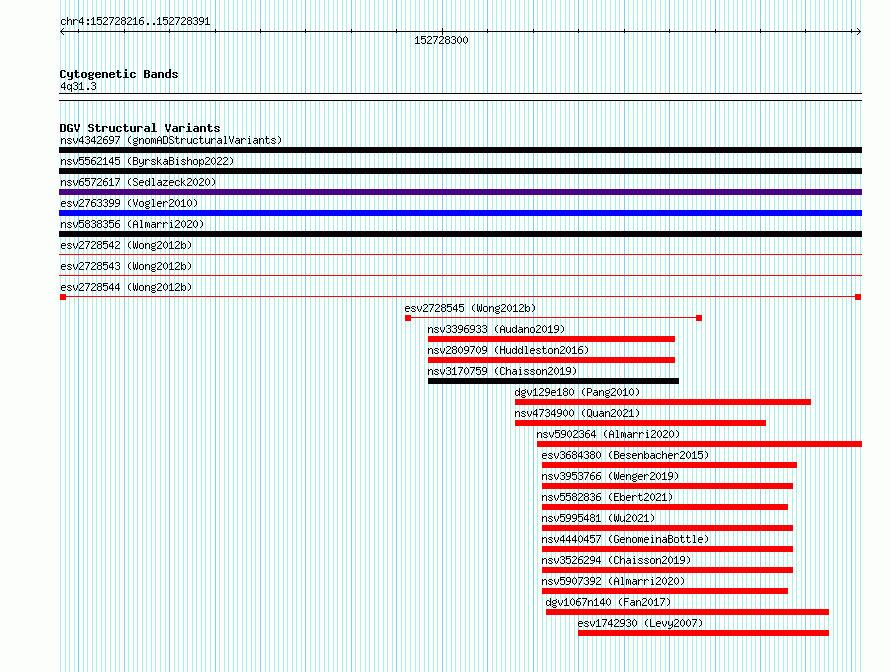Click the right red endpoint of esv2728545

699,318
